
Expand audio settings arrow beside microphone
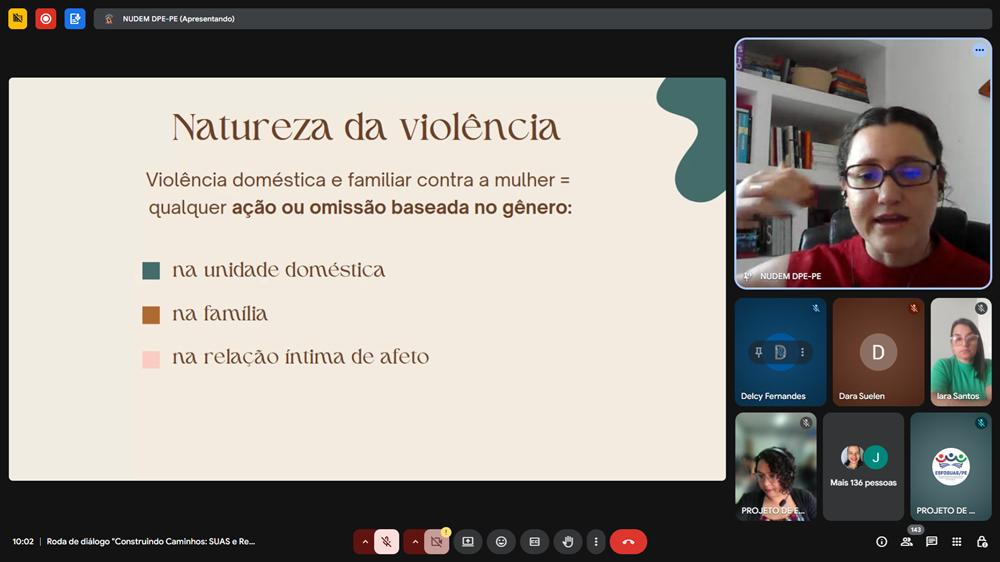pos(364,542)
